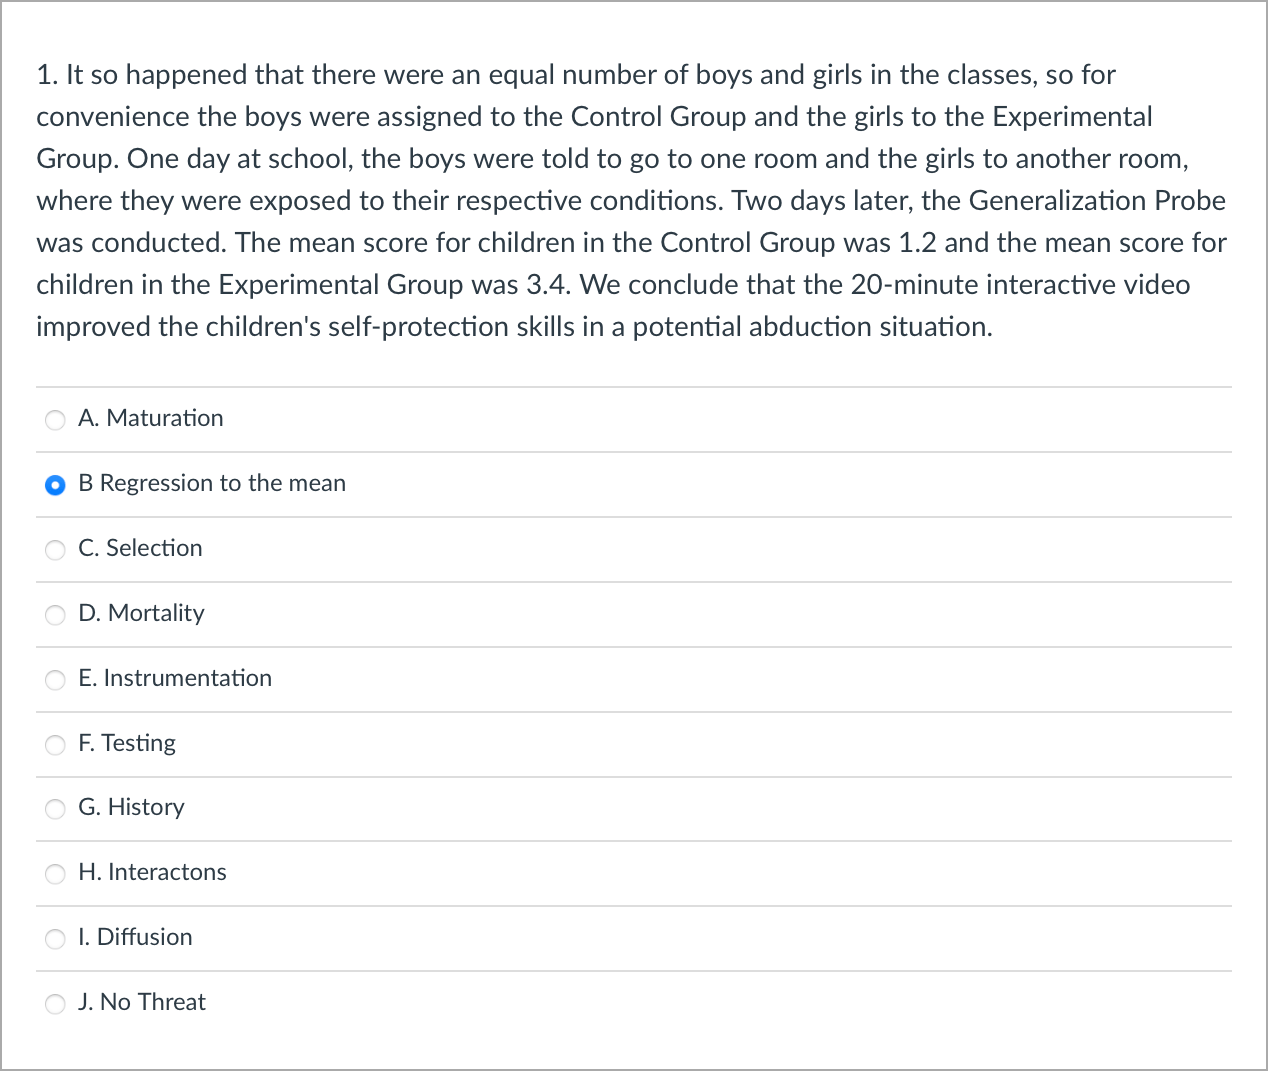Viewport: 1268px width, 1080px height.
Task: Select the E. Instrumentation radio button
Action: coord(55,680)
